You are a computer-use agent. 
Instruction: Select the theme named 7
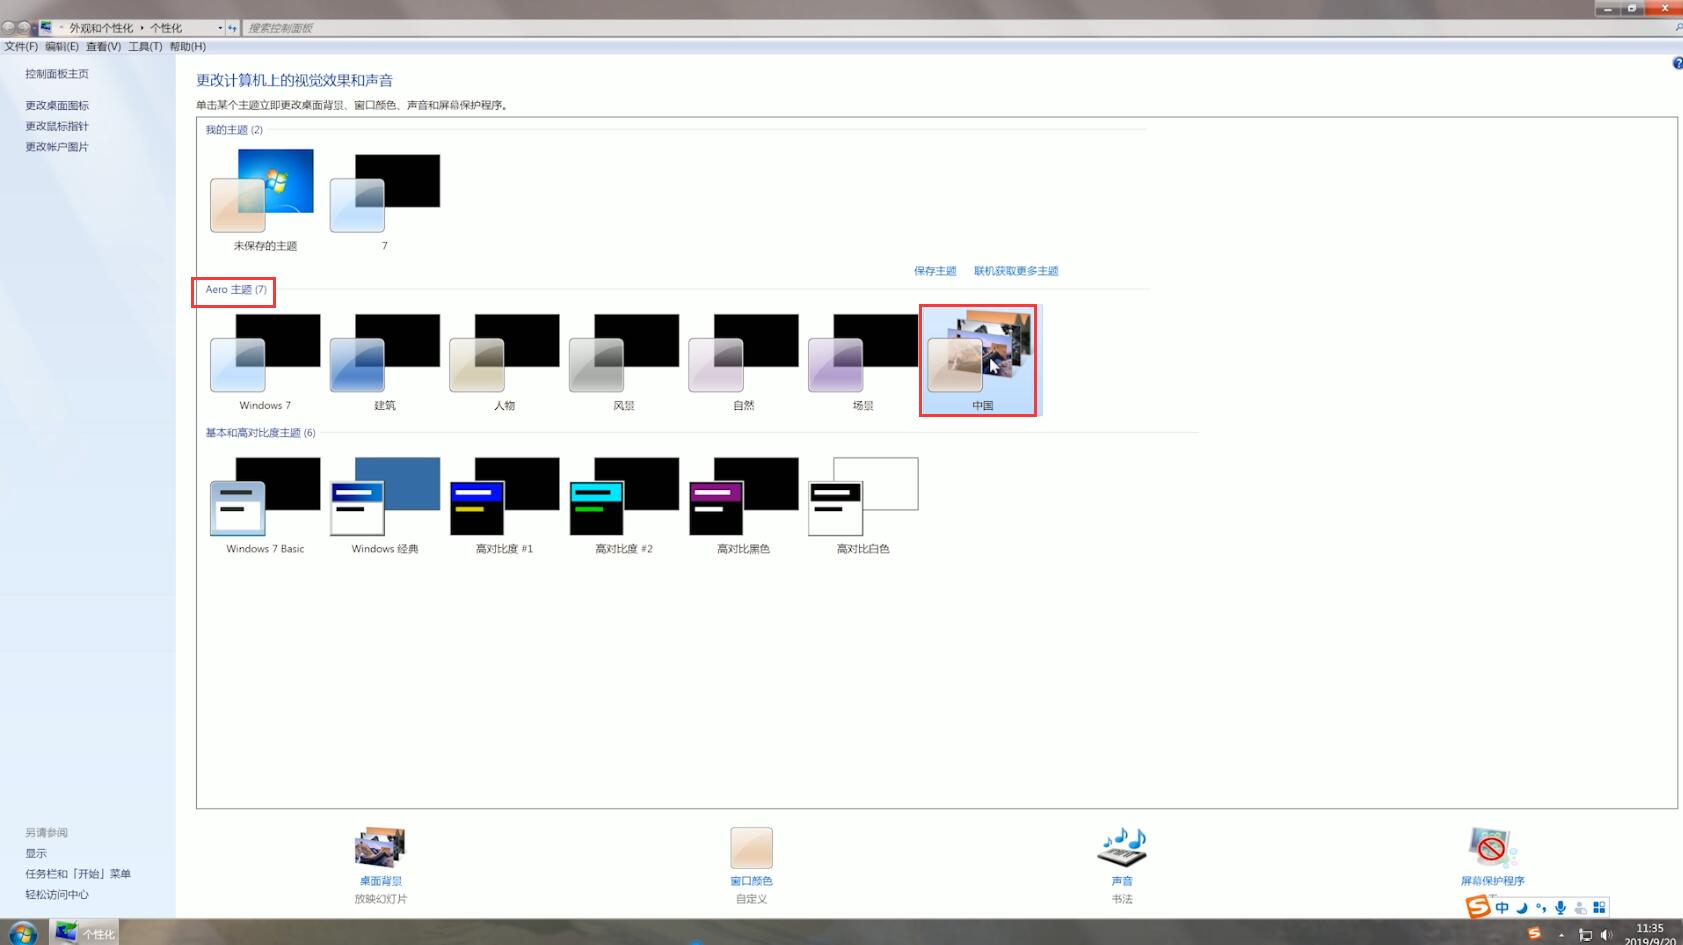[x=385, y=200]
